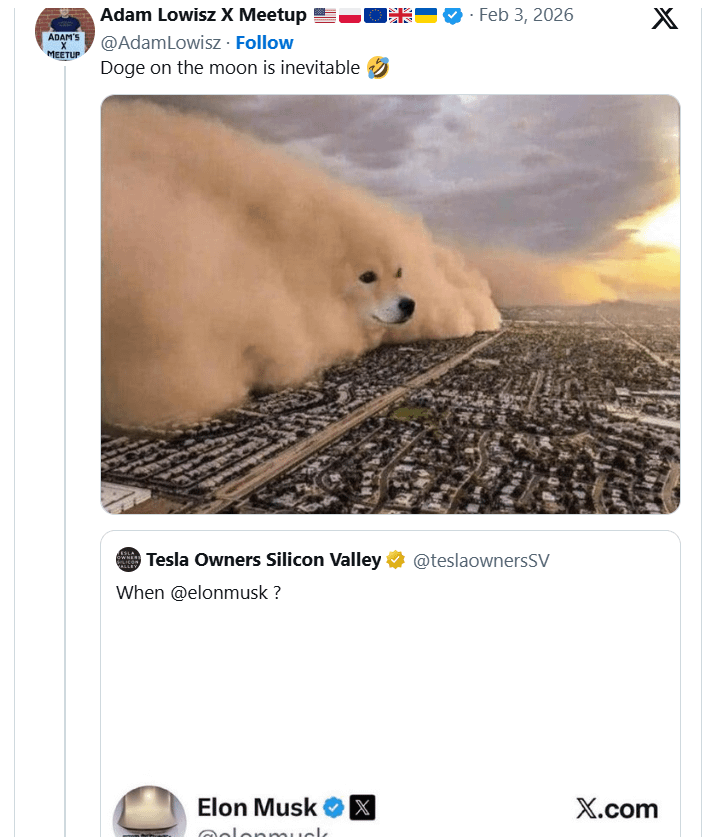717x837 pixels.
Task: Click the @teslaownersSV handle
Action: [x=481, y=560]
